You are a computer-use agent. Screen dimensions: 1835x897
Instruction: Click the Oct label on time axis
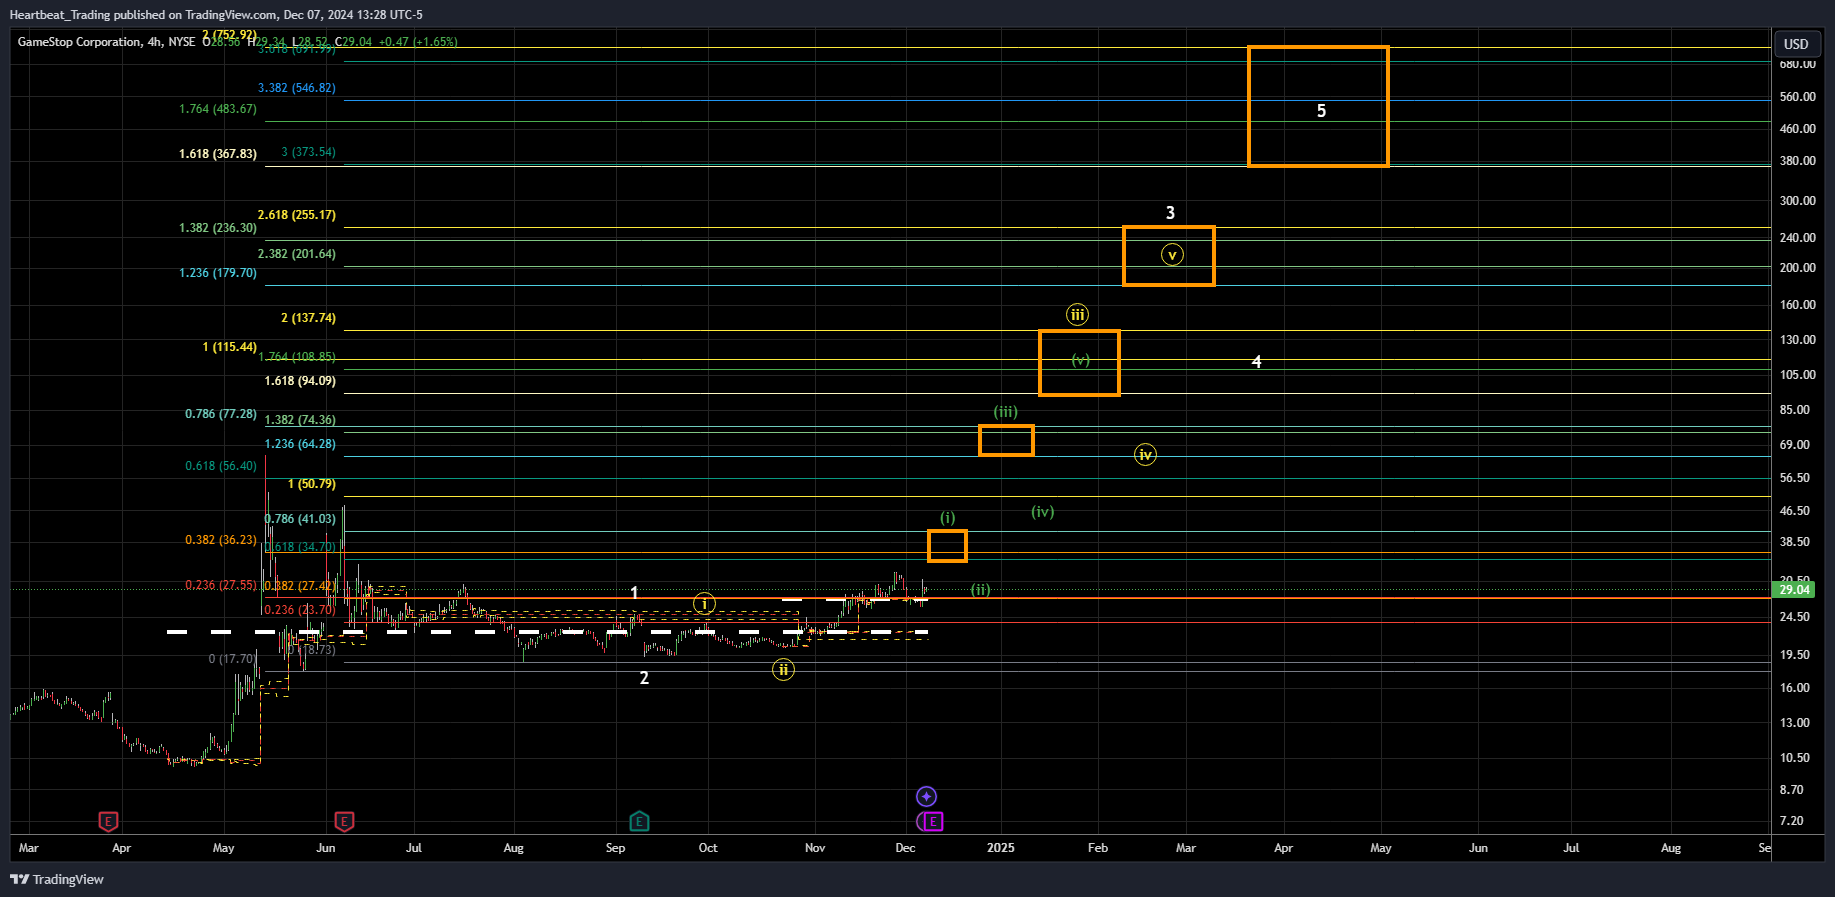point(708,848)
